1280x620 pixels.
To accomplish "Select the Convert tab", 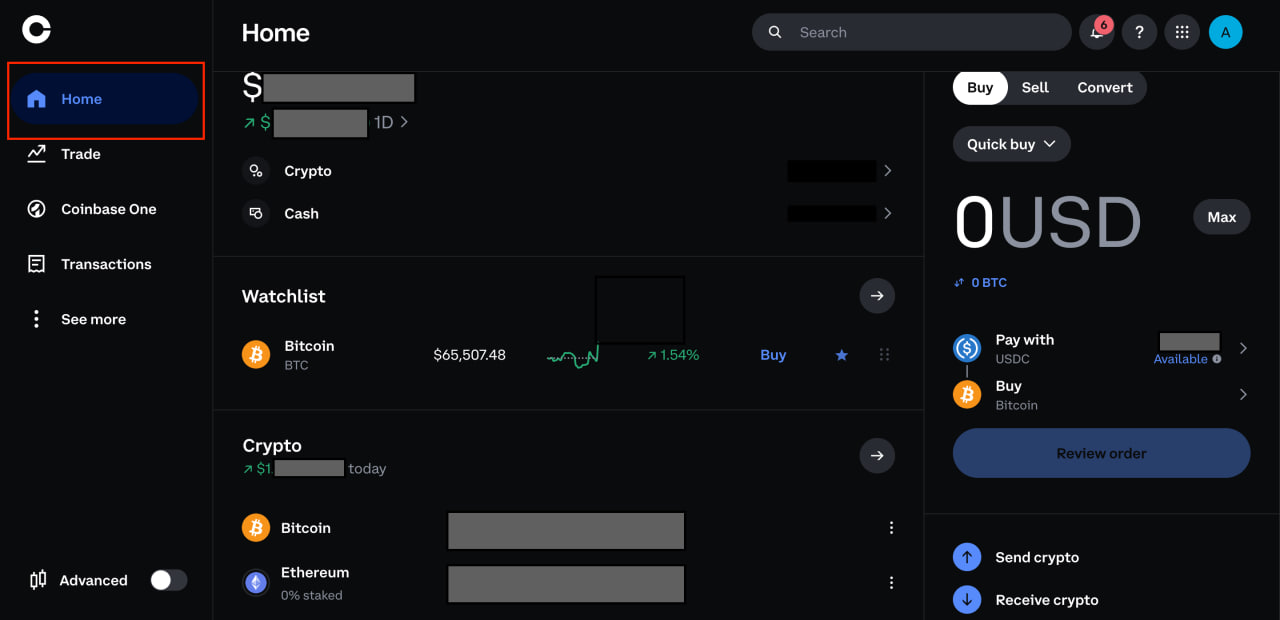I will click(x=1104, y=88).
